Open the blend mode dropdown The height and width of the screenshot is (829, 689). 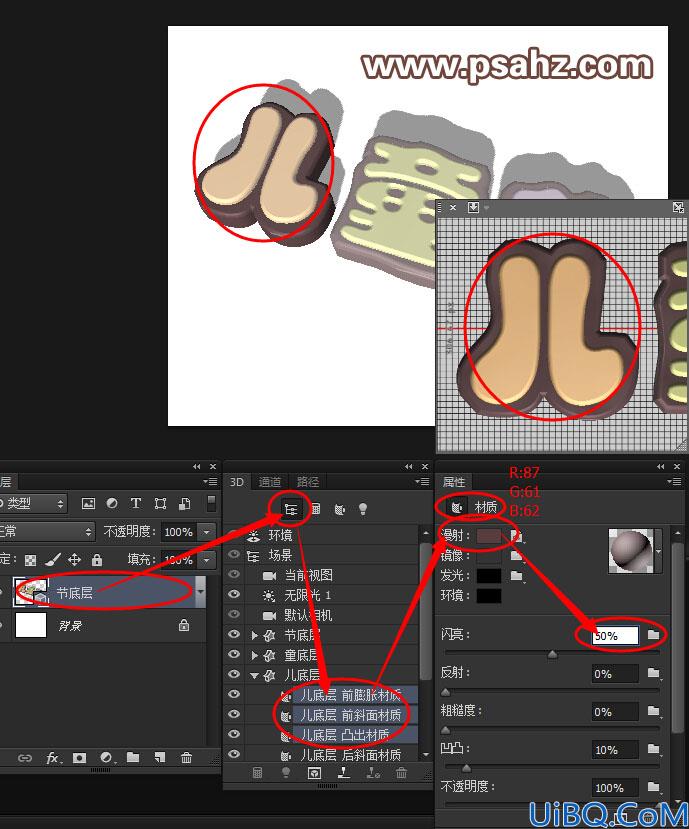coord(47,531)
